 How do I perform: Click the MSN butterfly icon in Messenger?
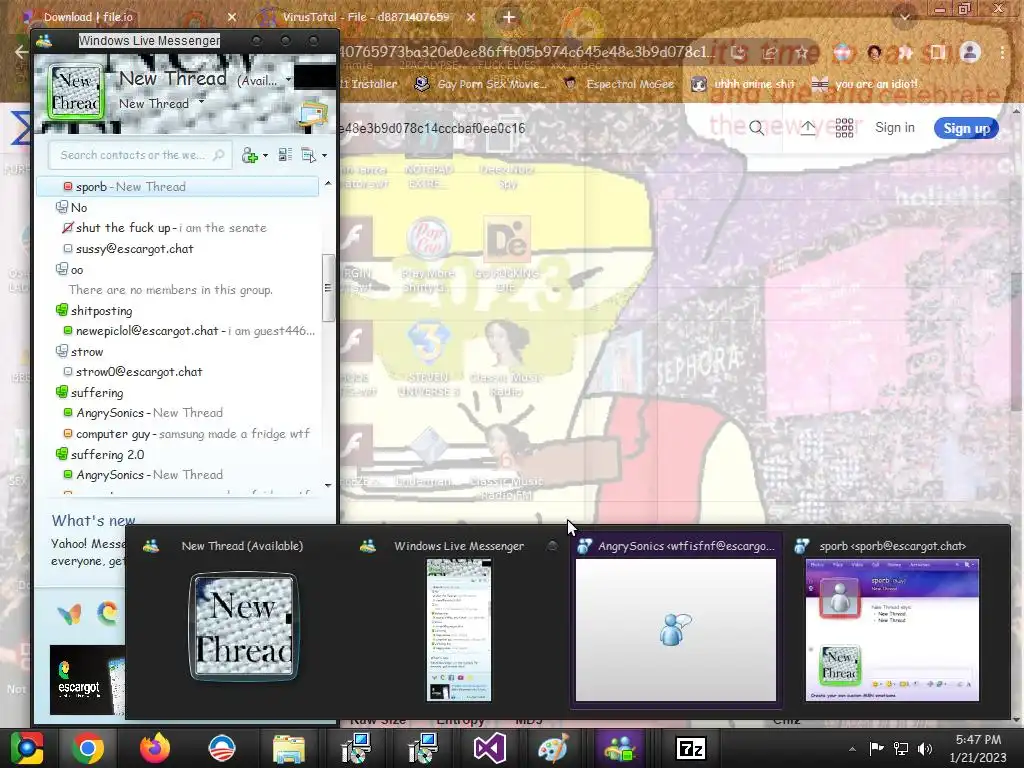[69, 614]
